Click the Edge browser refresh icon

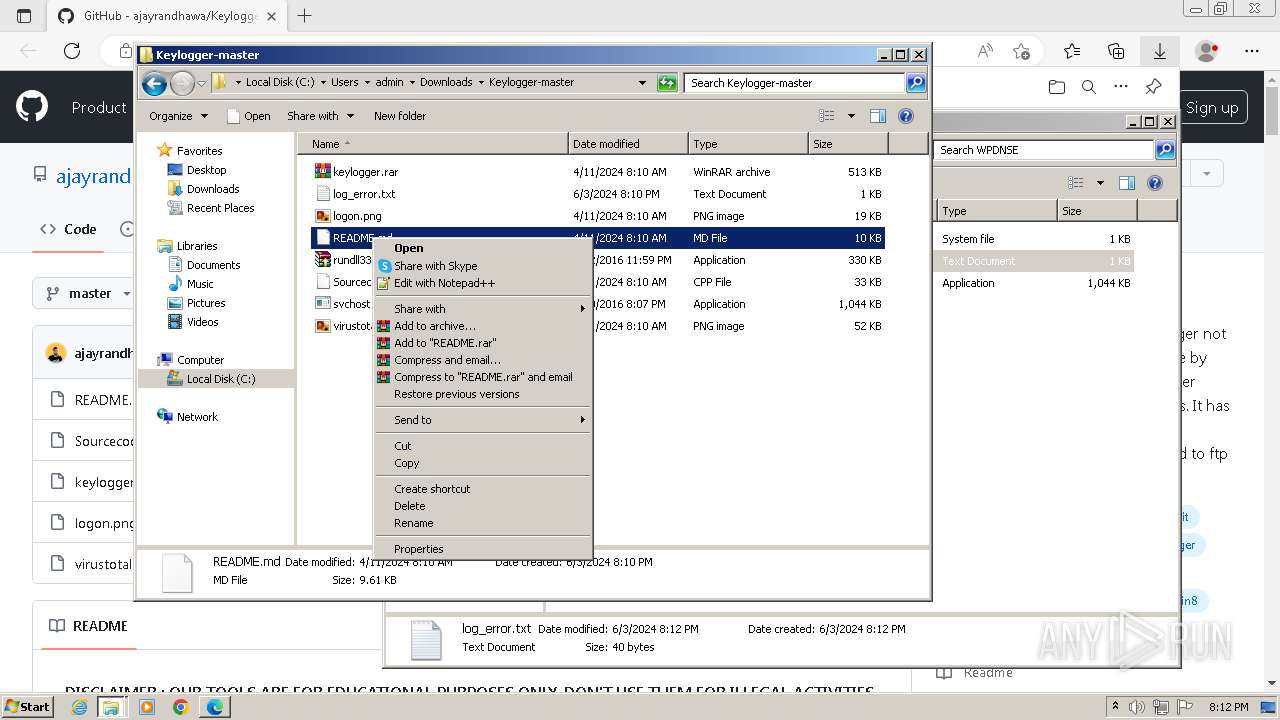tap(72, 51)
